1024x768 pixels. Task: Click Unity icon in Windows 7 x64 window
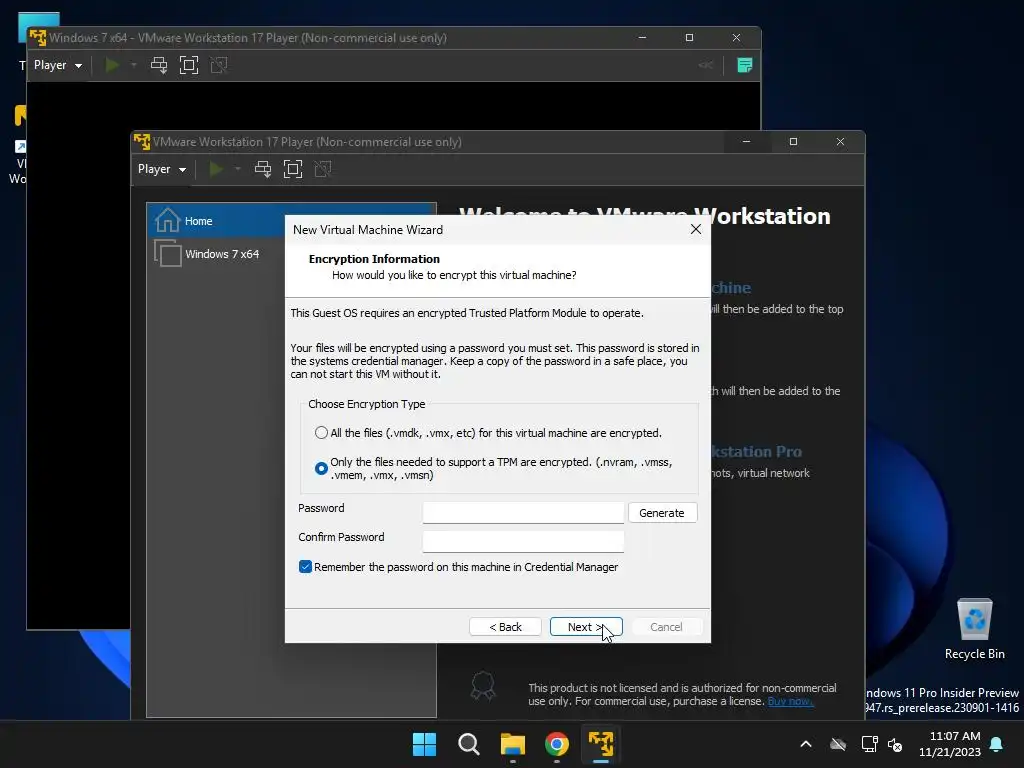219,65
